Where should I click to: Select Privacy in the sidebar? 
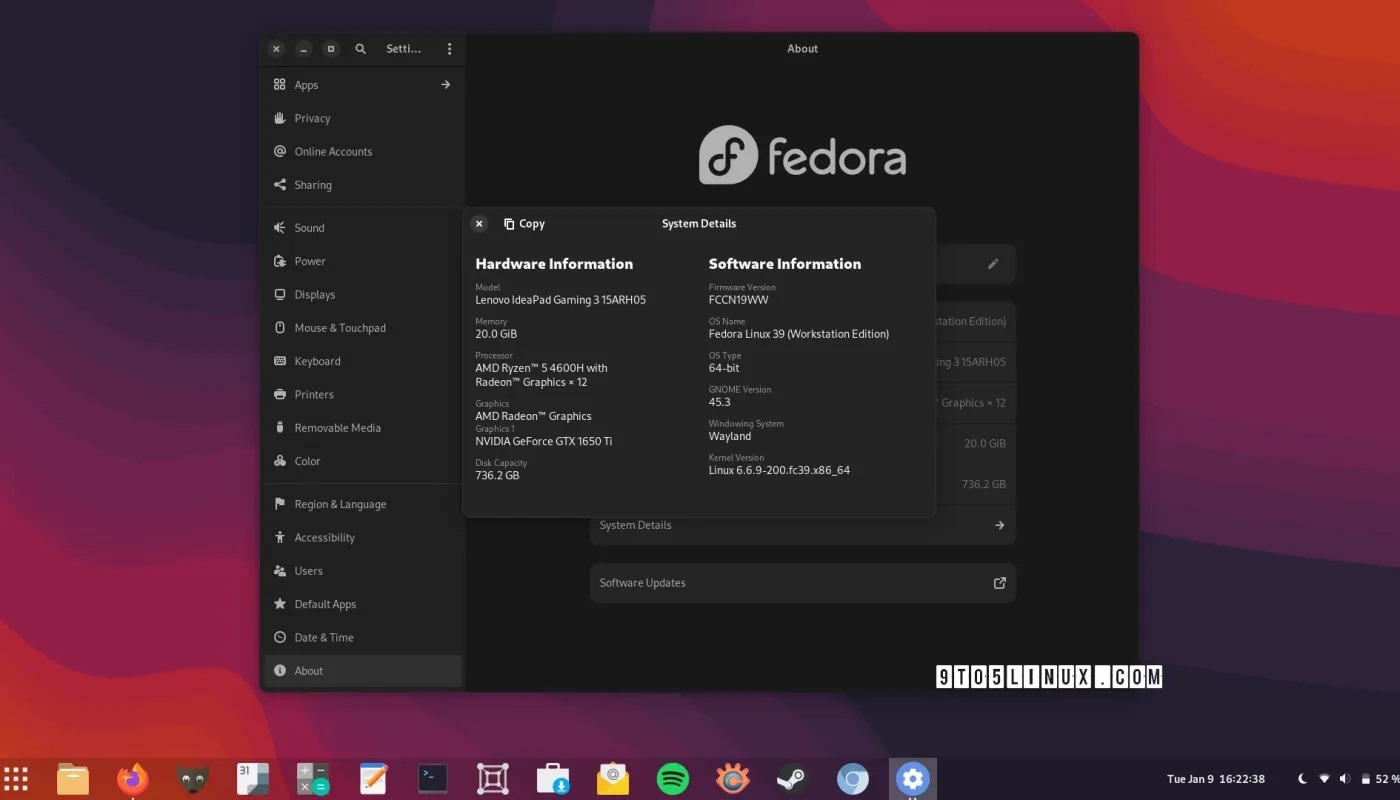pos(312,118)
